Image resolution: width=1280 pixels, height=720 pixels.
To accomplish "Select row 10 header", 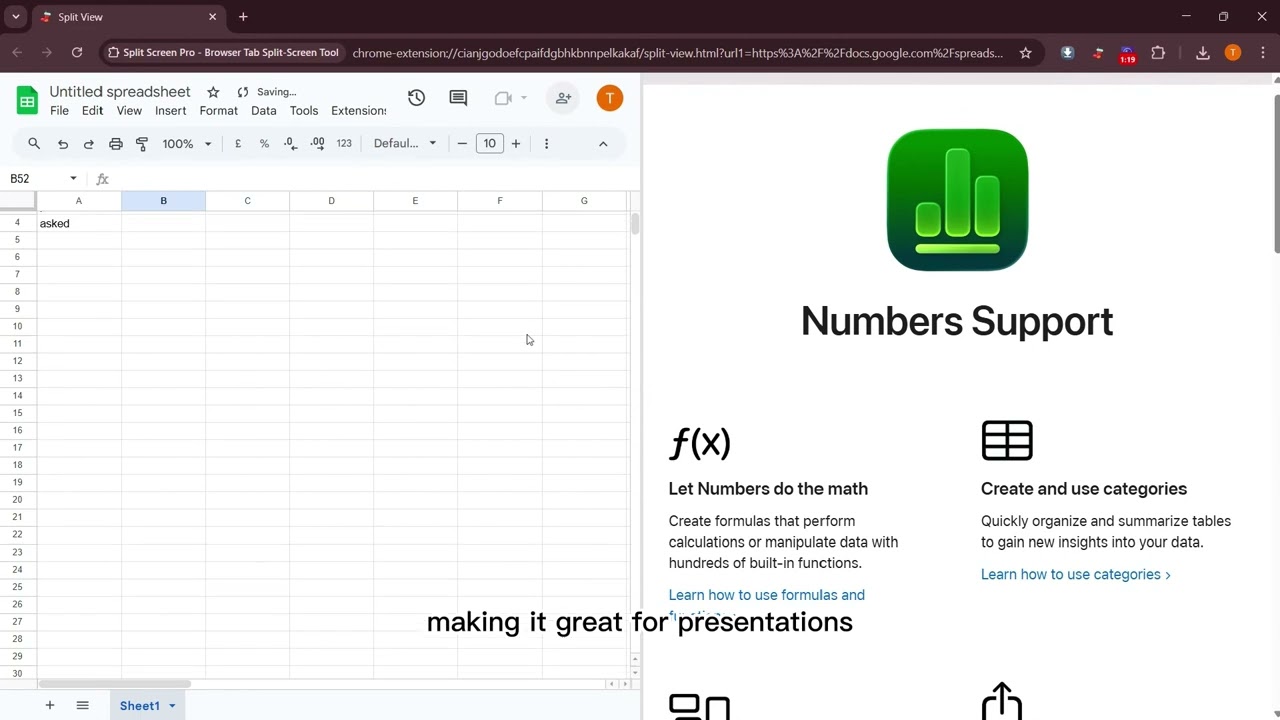I will tap(17, 326).
